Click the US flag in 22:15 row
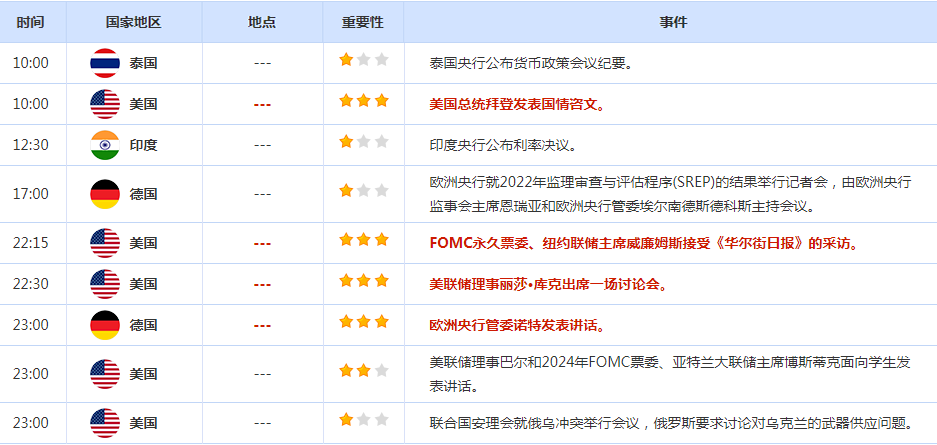Image resolution: width=937 pixels, height=445 pixels. (105, 243)
